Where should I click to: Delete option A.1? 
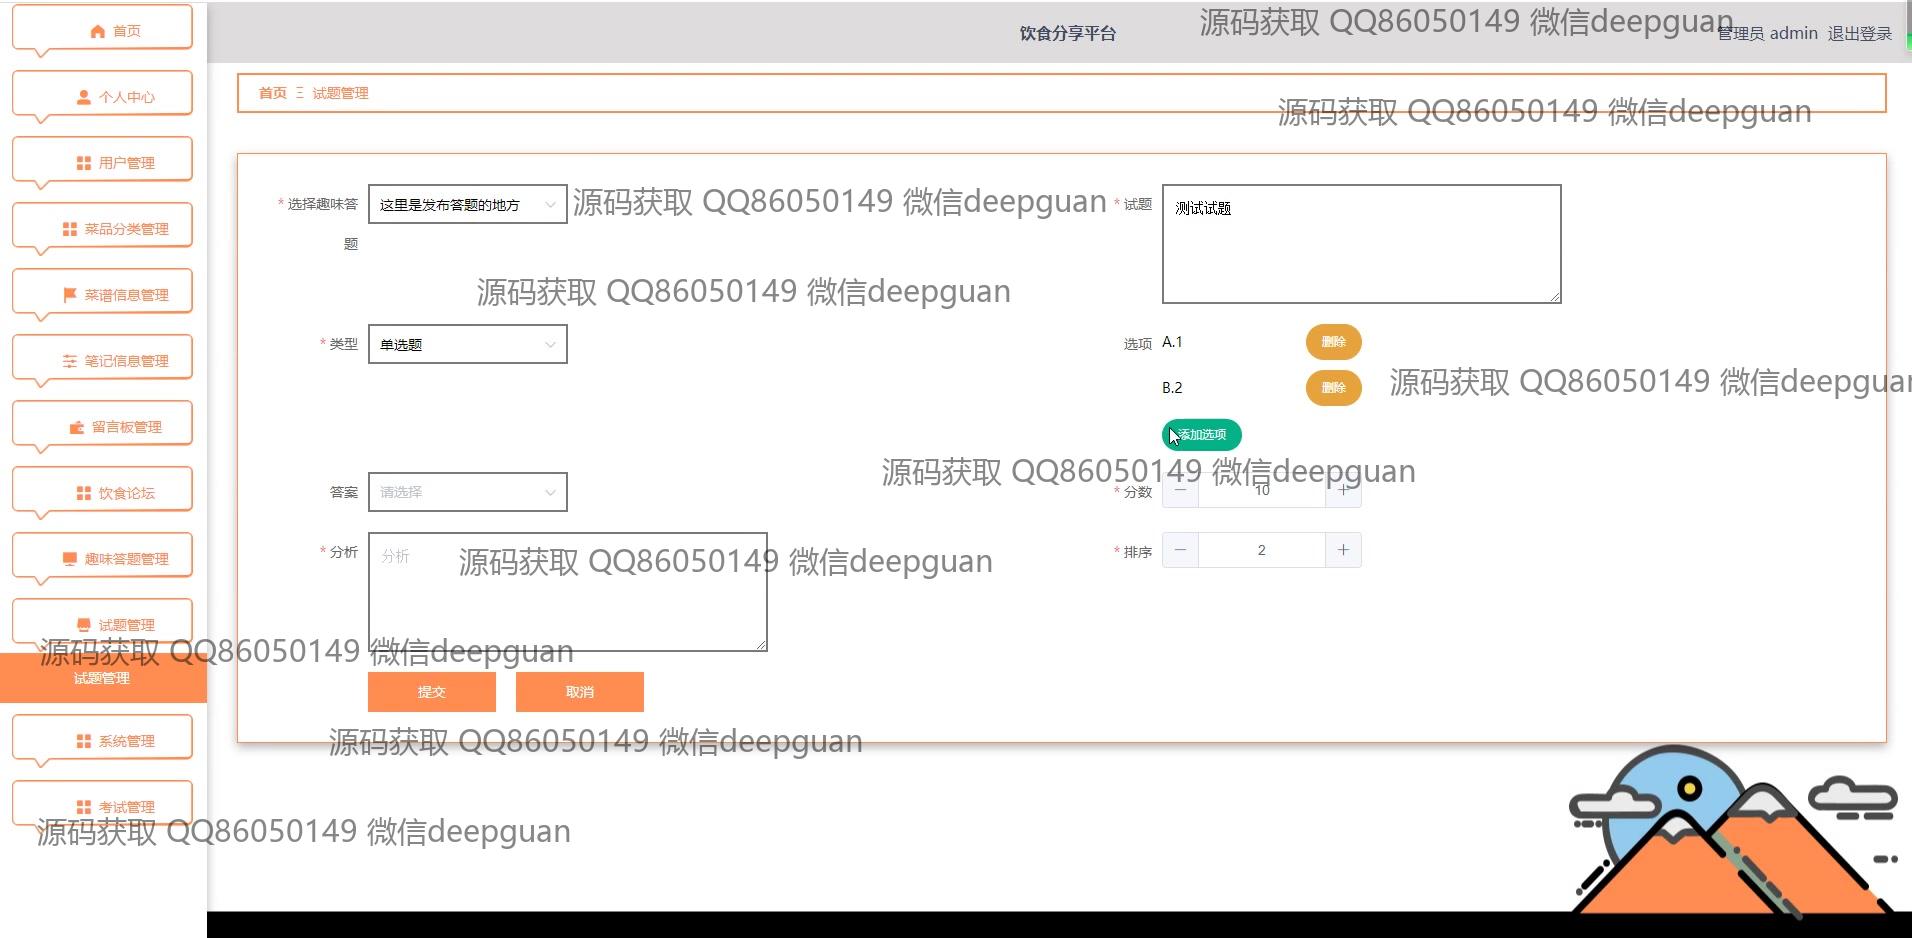pos(1333,342)
